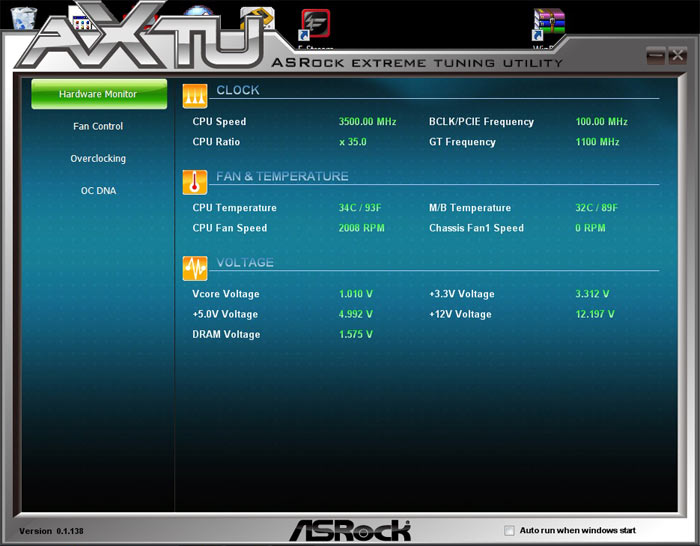Viewport: 700px width, 546px height.
Task: Open the WinRAR desktop shortcut icon
Action: [x=549, y=25]
